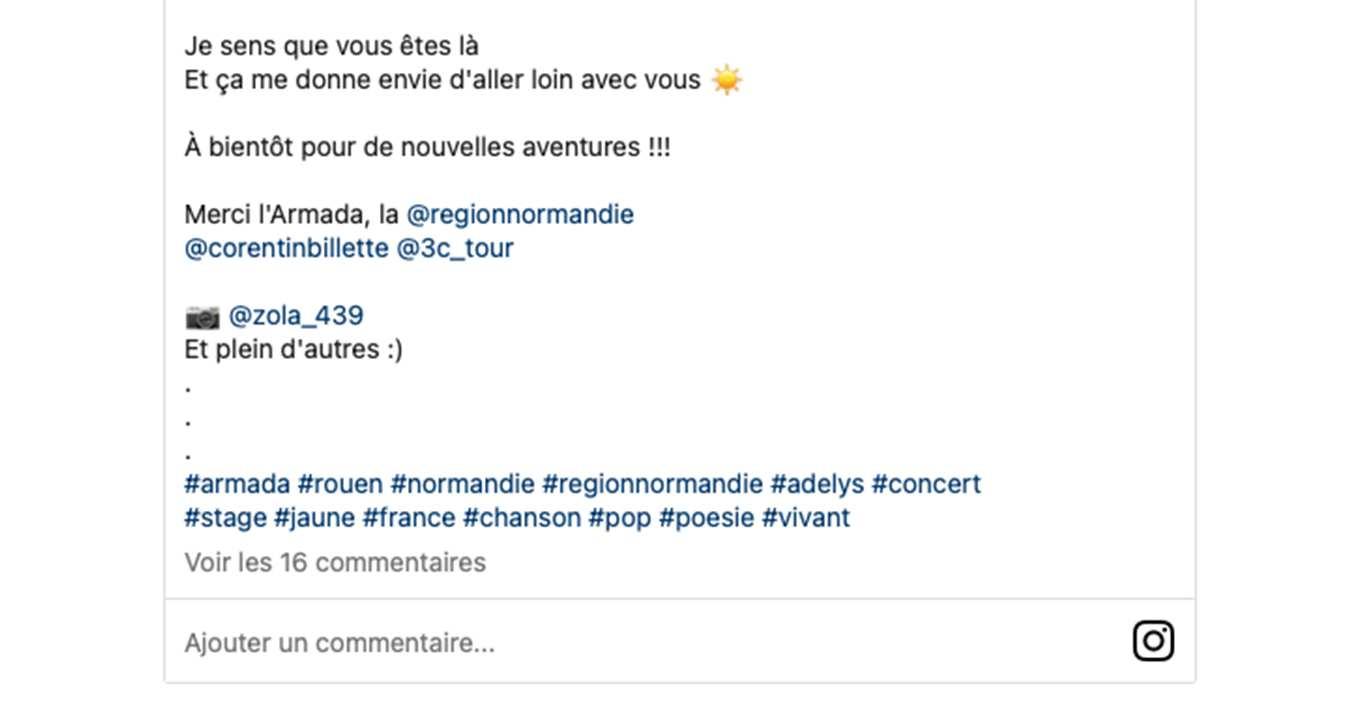Open the #chanson hashtag

coord(521,518)
